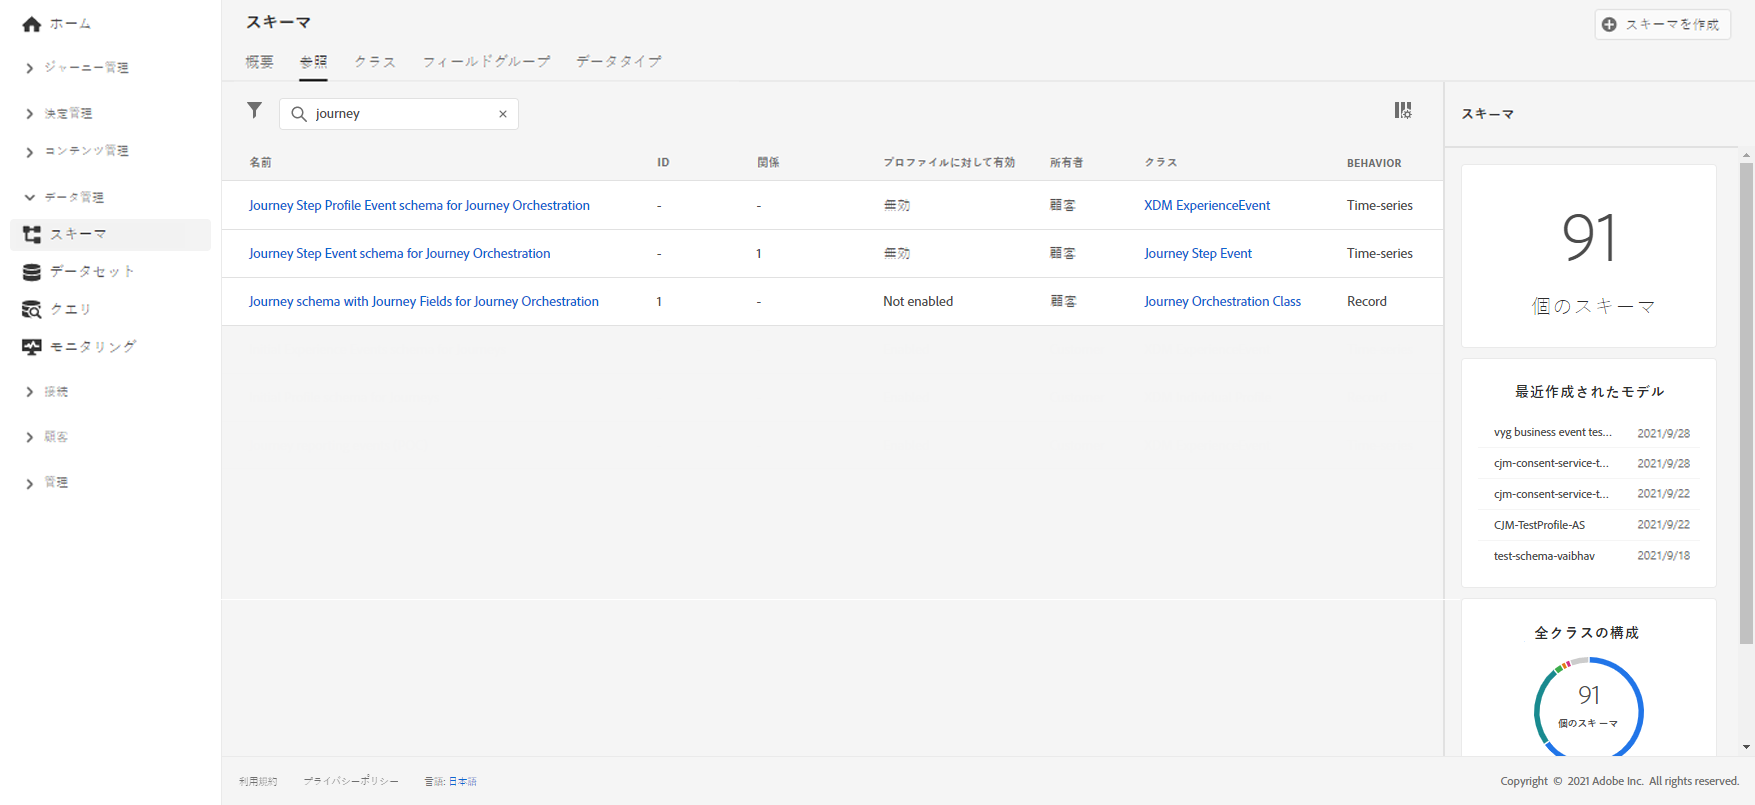Image resolution: width=1755 pixels, height=805 pixels.
Task: Click the プロファイルに対して有効 column header
Action: coord(949,163)
